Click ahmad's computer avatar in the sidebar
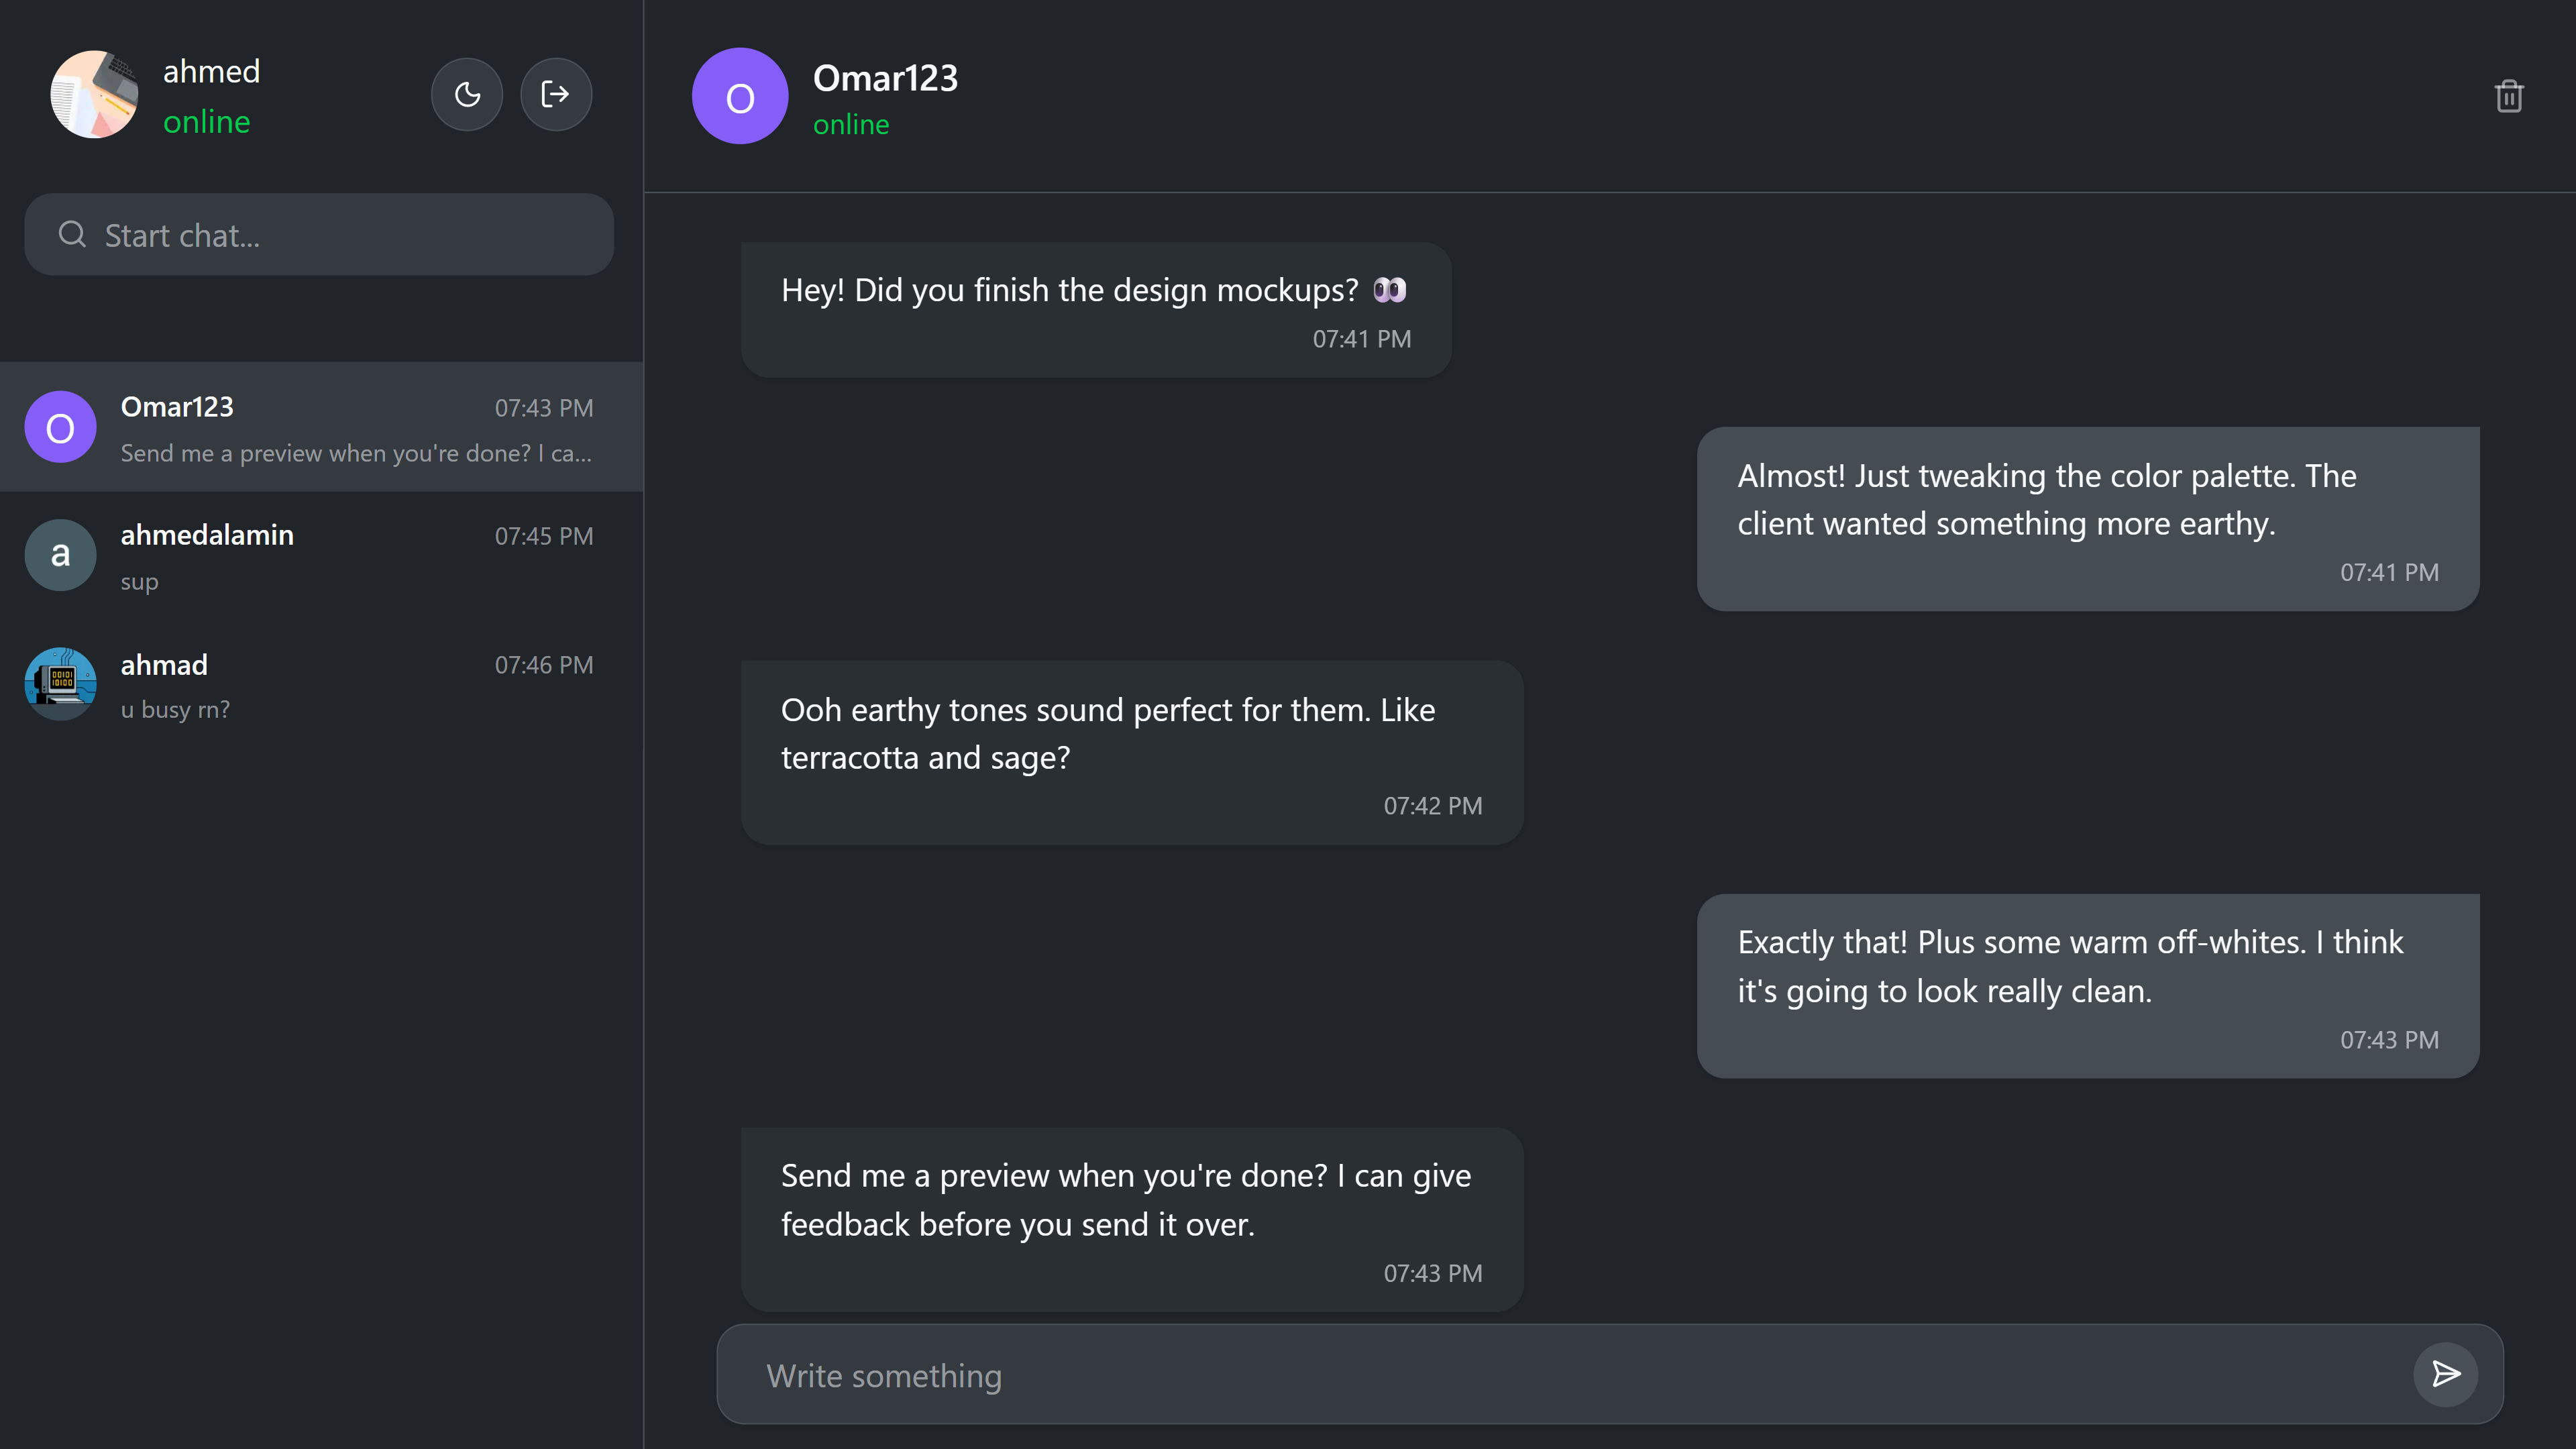The width and height of the screenshot is (2576, 1449). [59, 683]
